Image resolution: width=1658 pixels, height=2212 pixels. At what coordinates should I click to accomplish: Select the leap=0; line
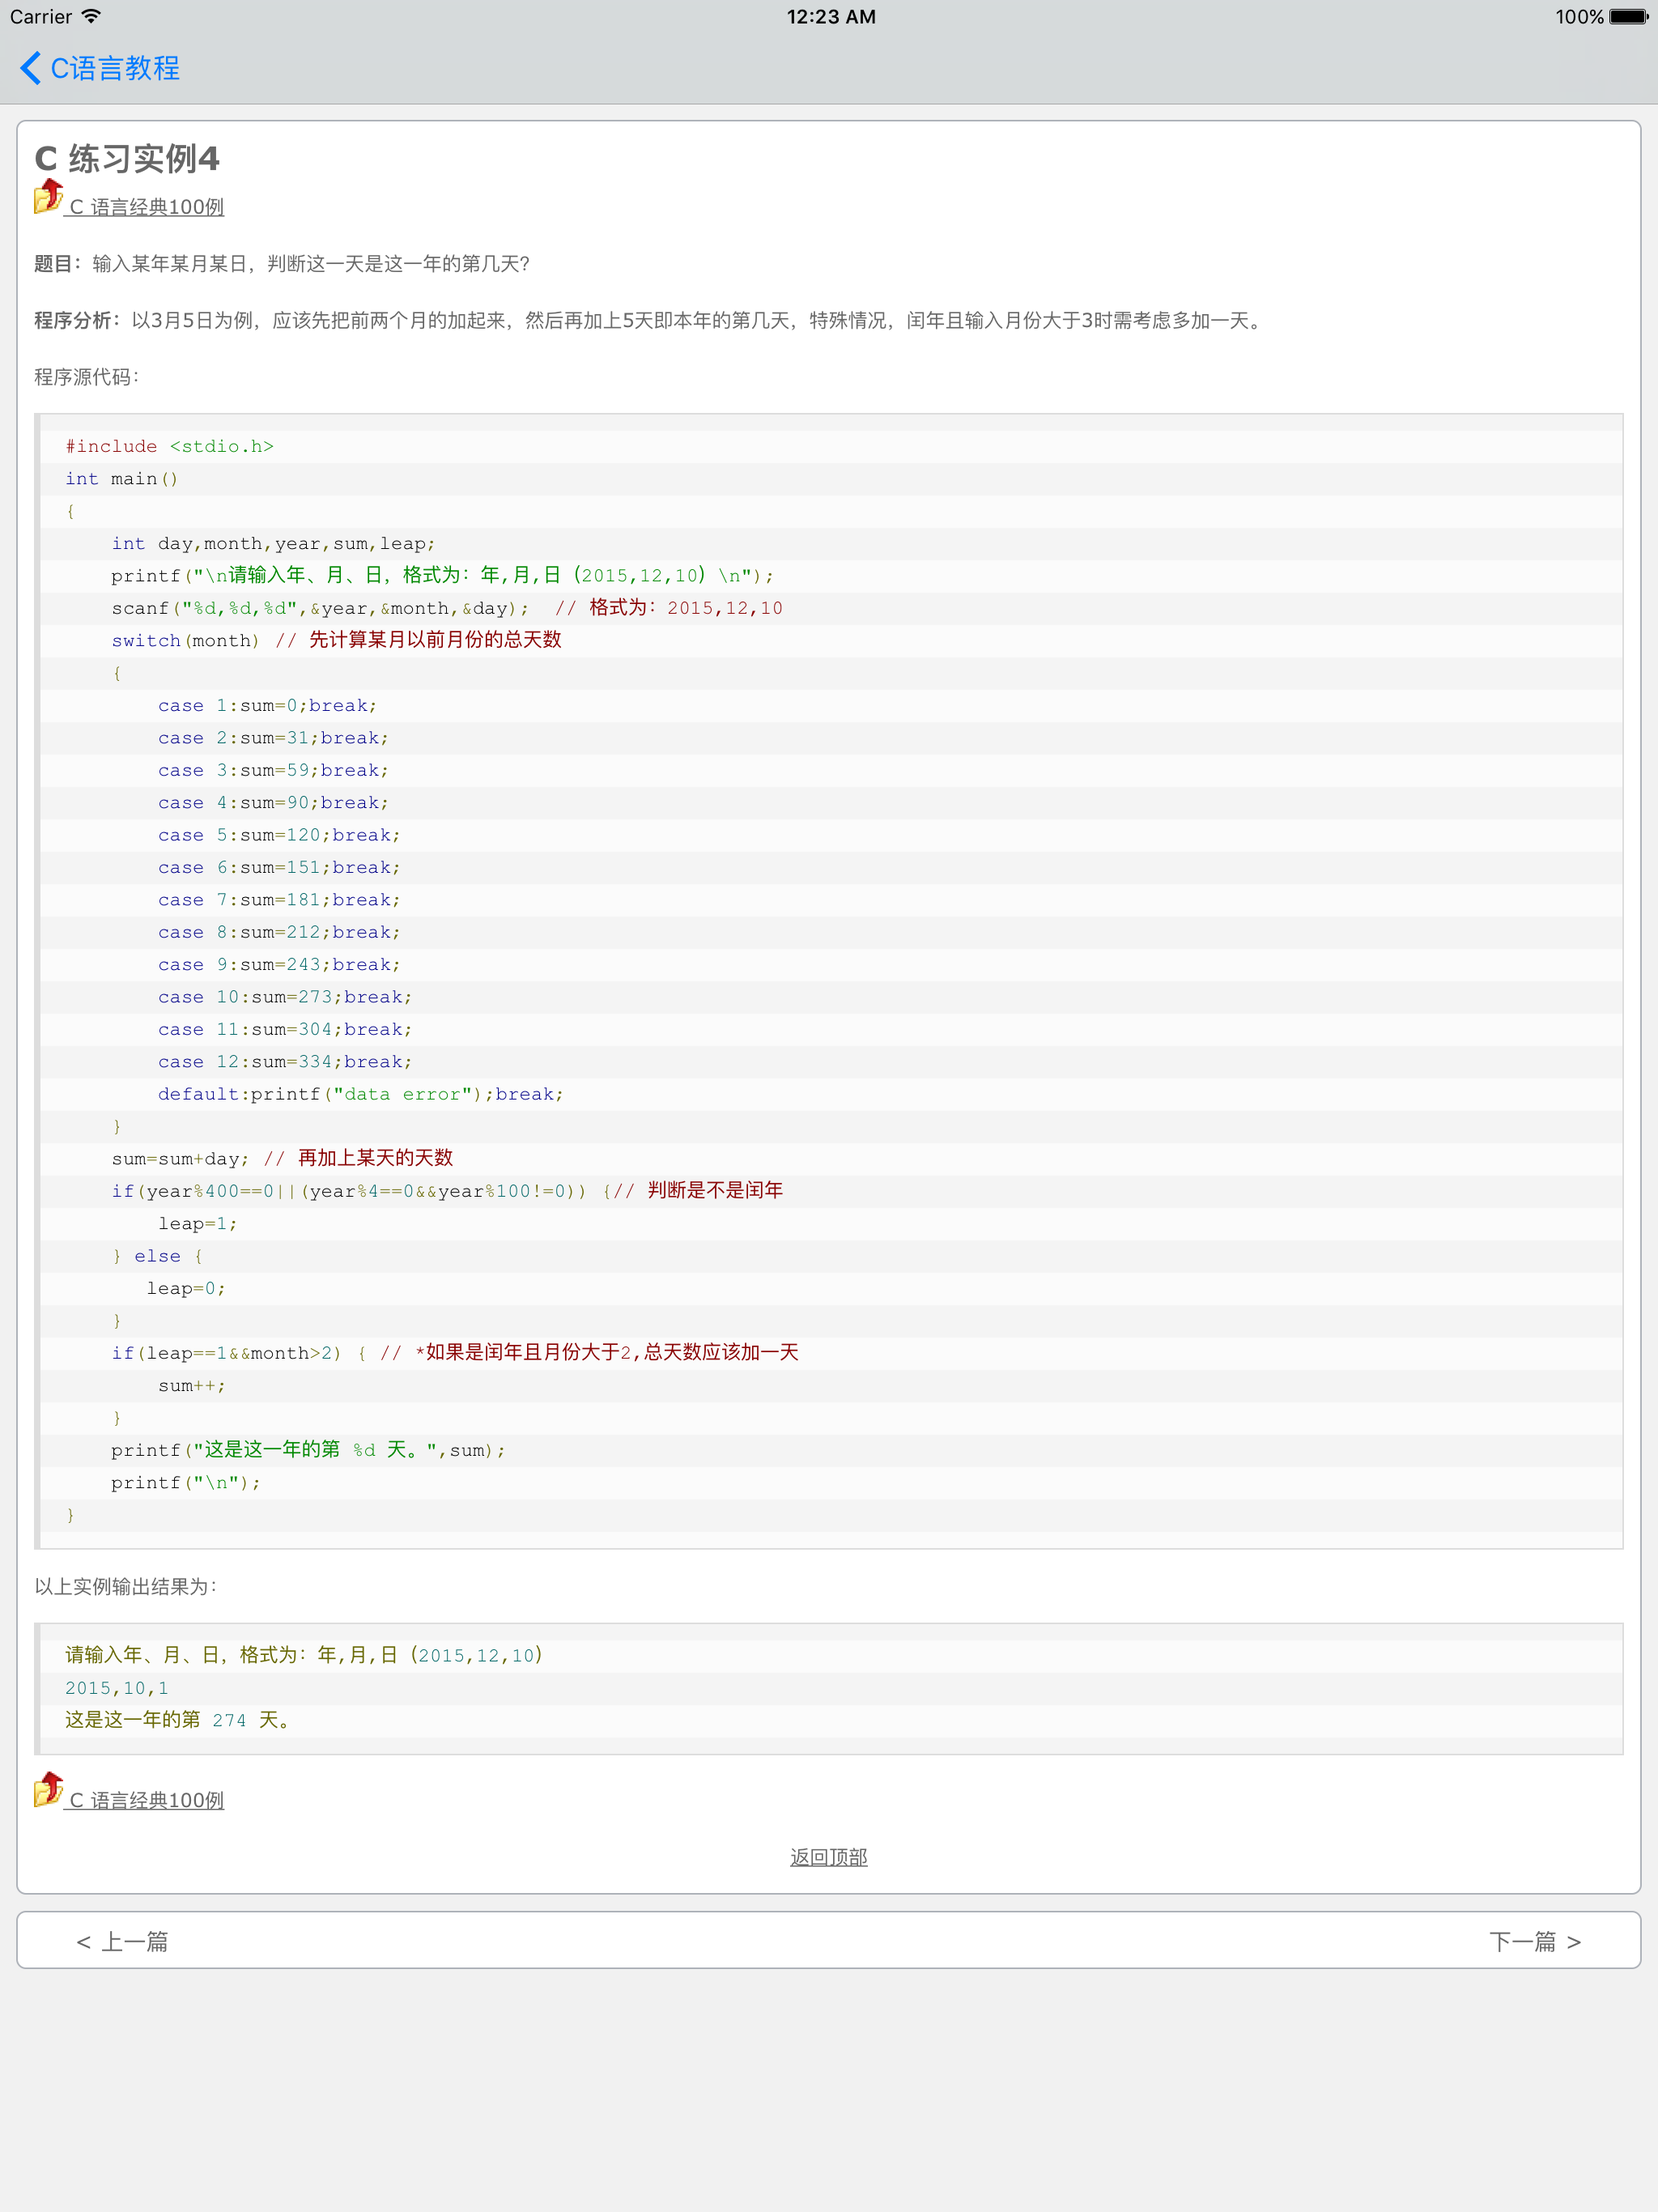pos(186,1289)
